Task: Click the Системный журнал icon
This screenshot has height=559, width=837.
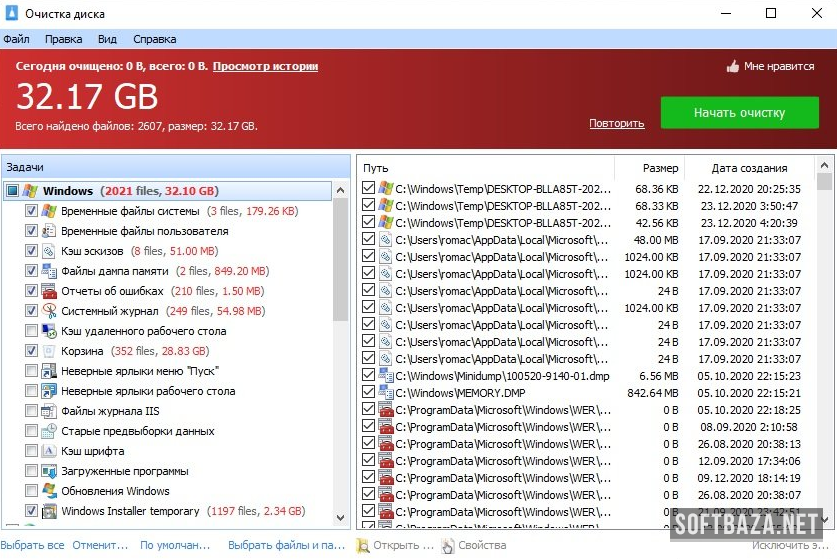Action: point(49,311)
